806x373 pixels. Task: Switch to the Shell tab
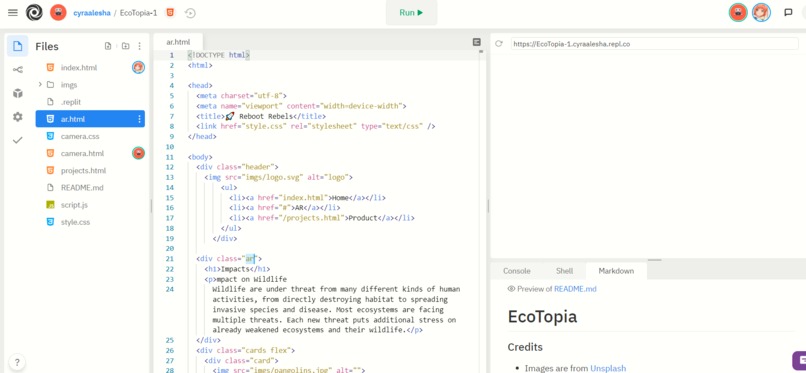(x=564, y=271)
